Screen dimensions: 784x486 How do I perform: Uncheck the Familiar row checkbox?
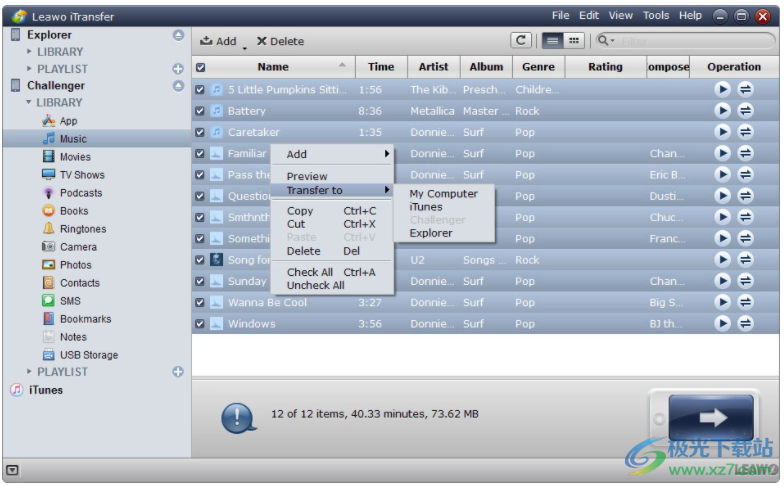pyautogui.click(x=200, y=154)
